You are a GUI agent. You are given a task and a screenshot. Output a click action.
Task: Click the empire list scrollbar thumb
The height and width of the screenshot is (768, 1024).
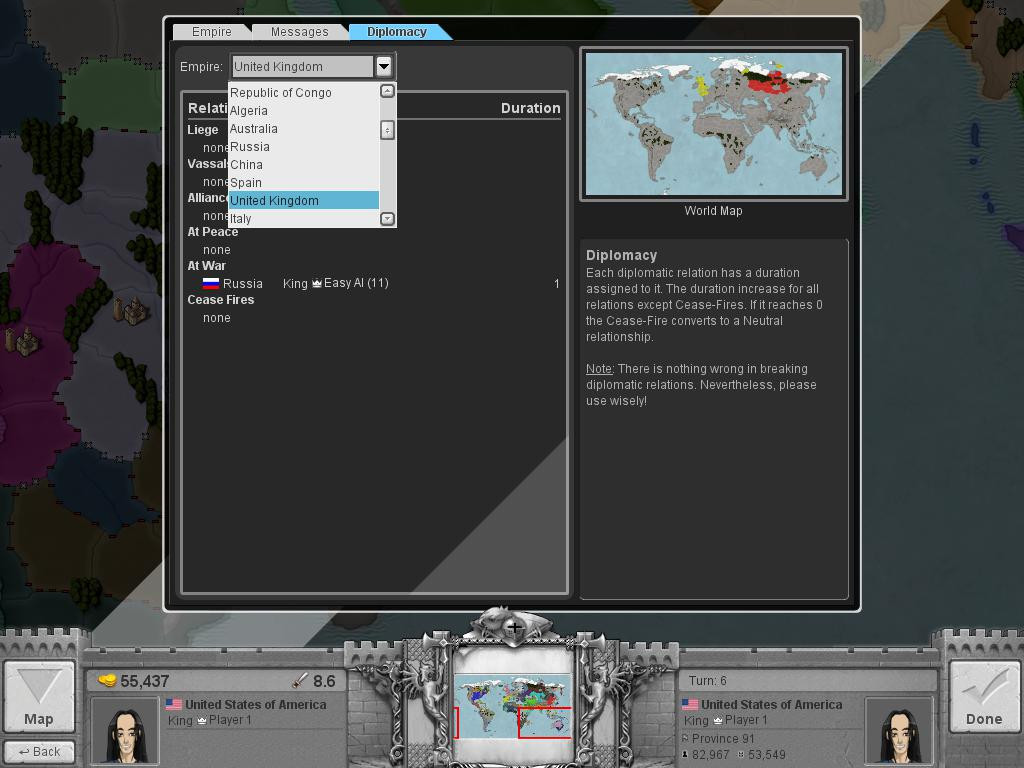(x=387, y=130)
